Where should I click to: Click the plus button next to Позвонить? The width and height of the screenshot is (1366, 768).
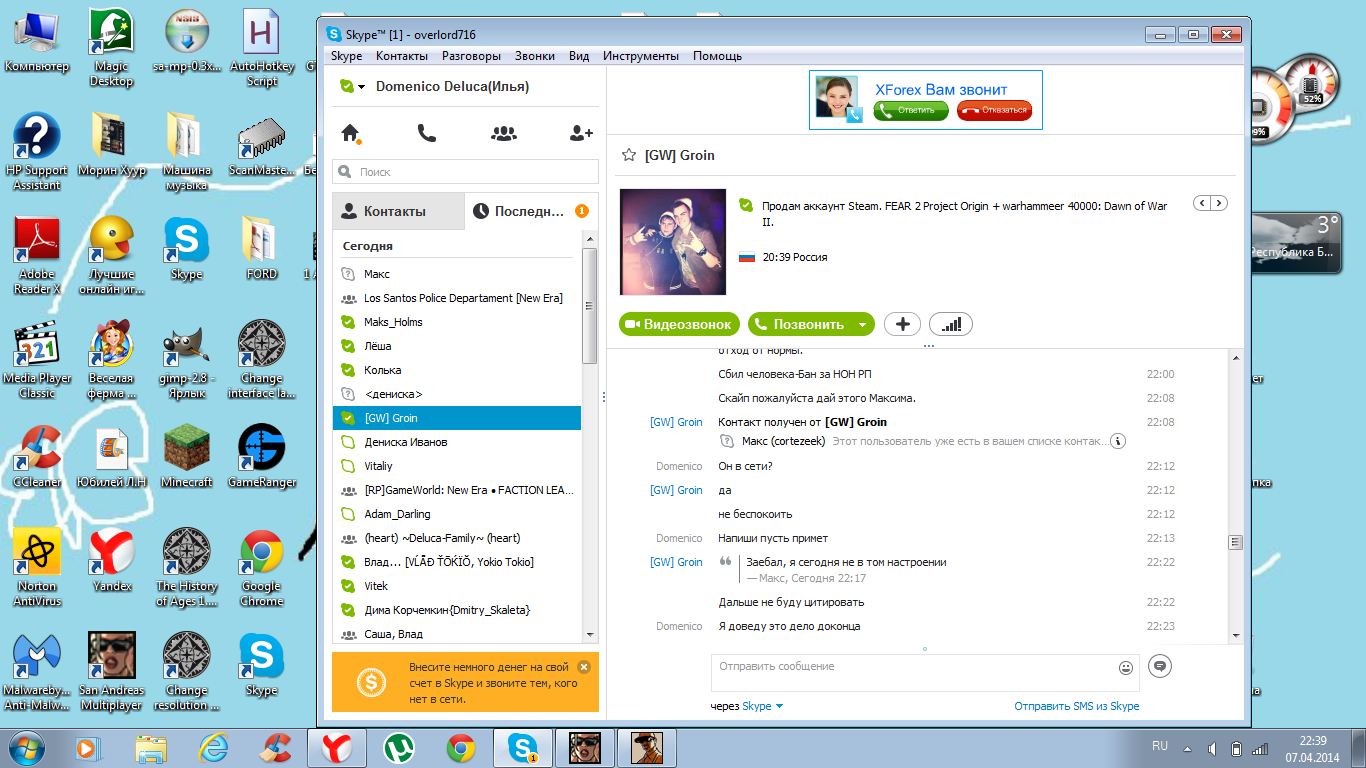[x=903, y=324]
